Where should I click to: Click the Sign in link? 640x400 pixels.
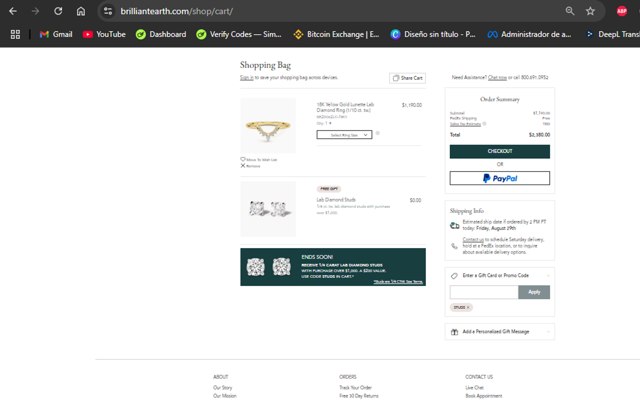247,78
